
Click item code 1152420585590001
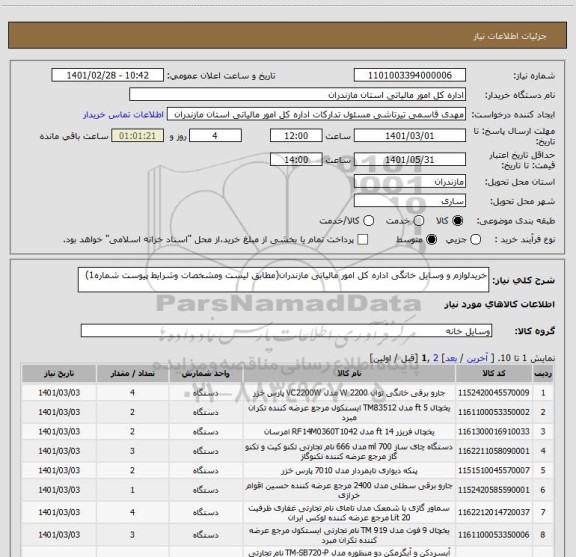click(494, 490)
